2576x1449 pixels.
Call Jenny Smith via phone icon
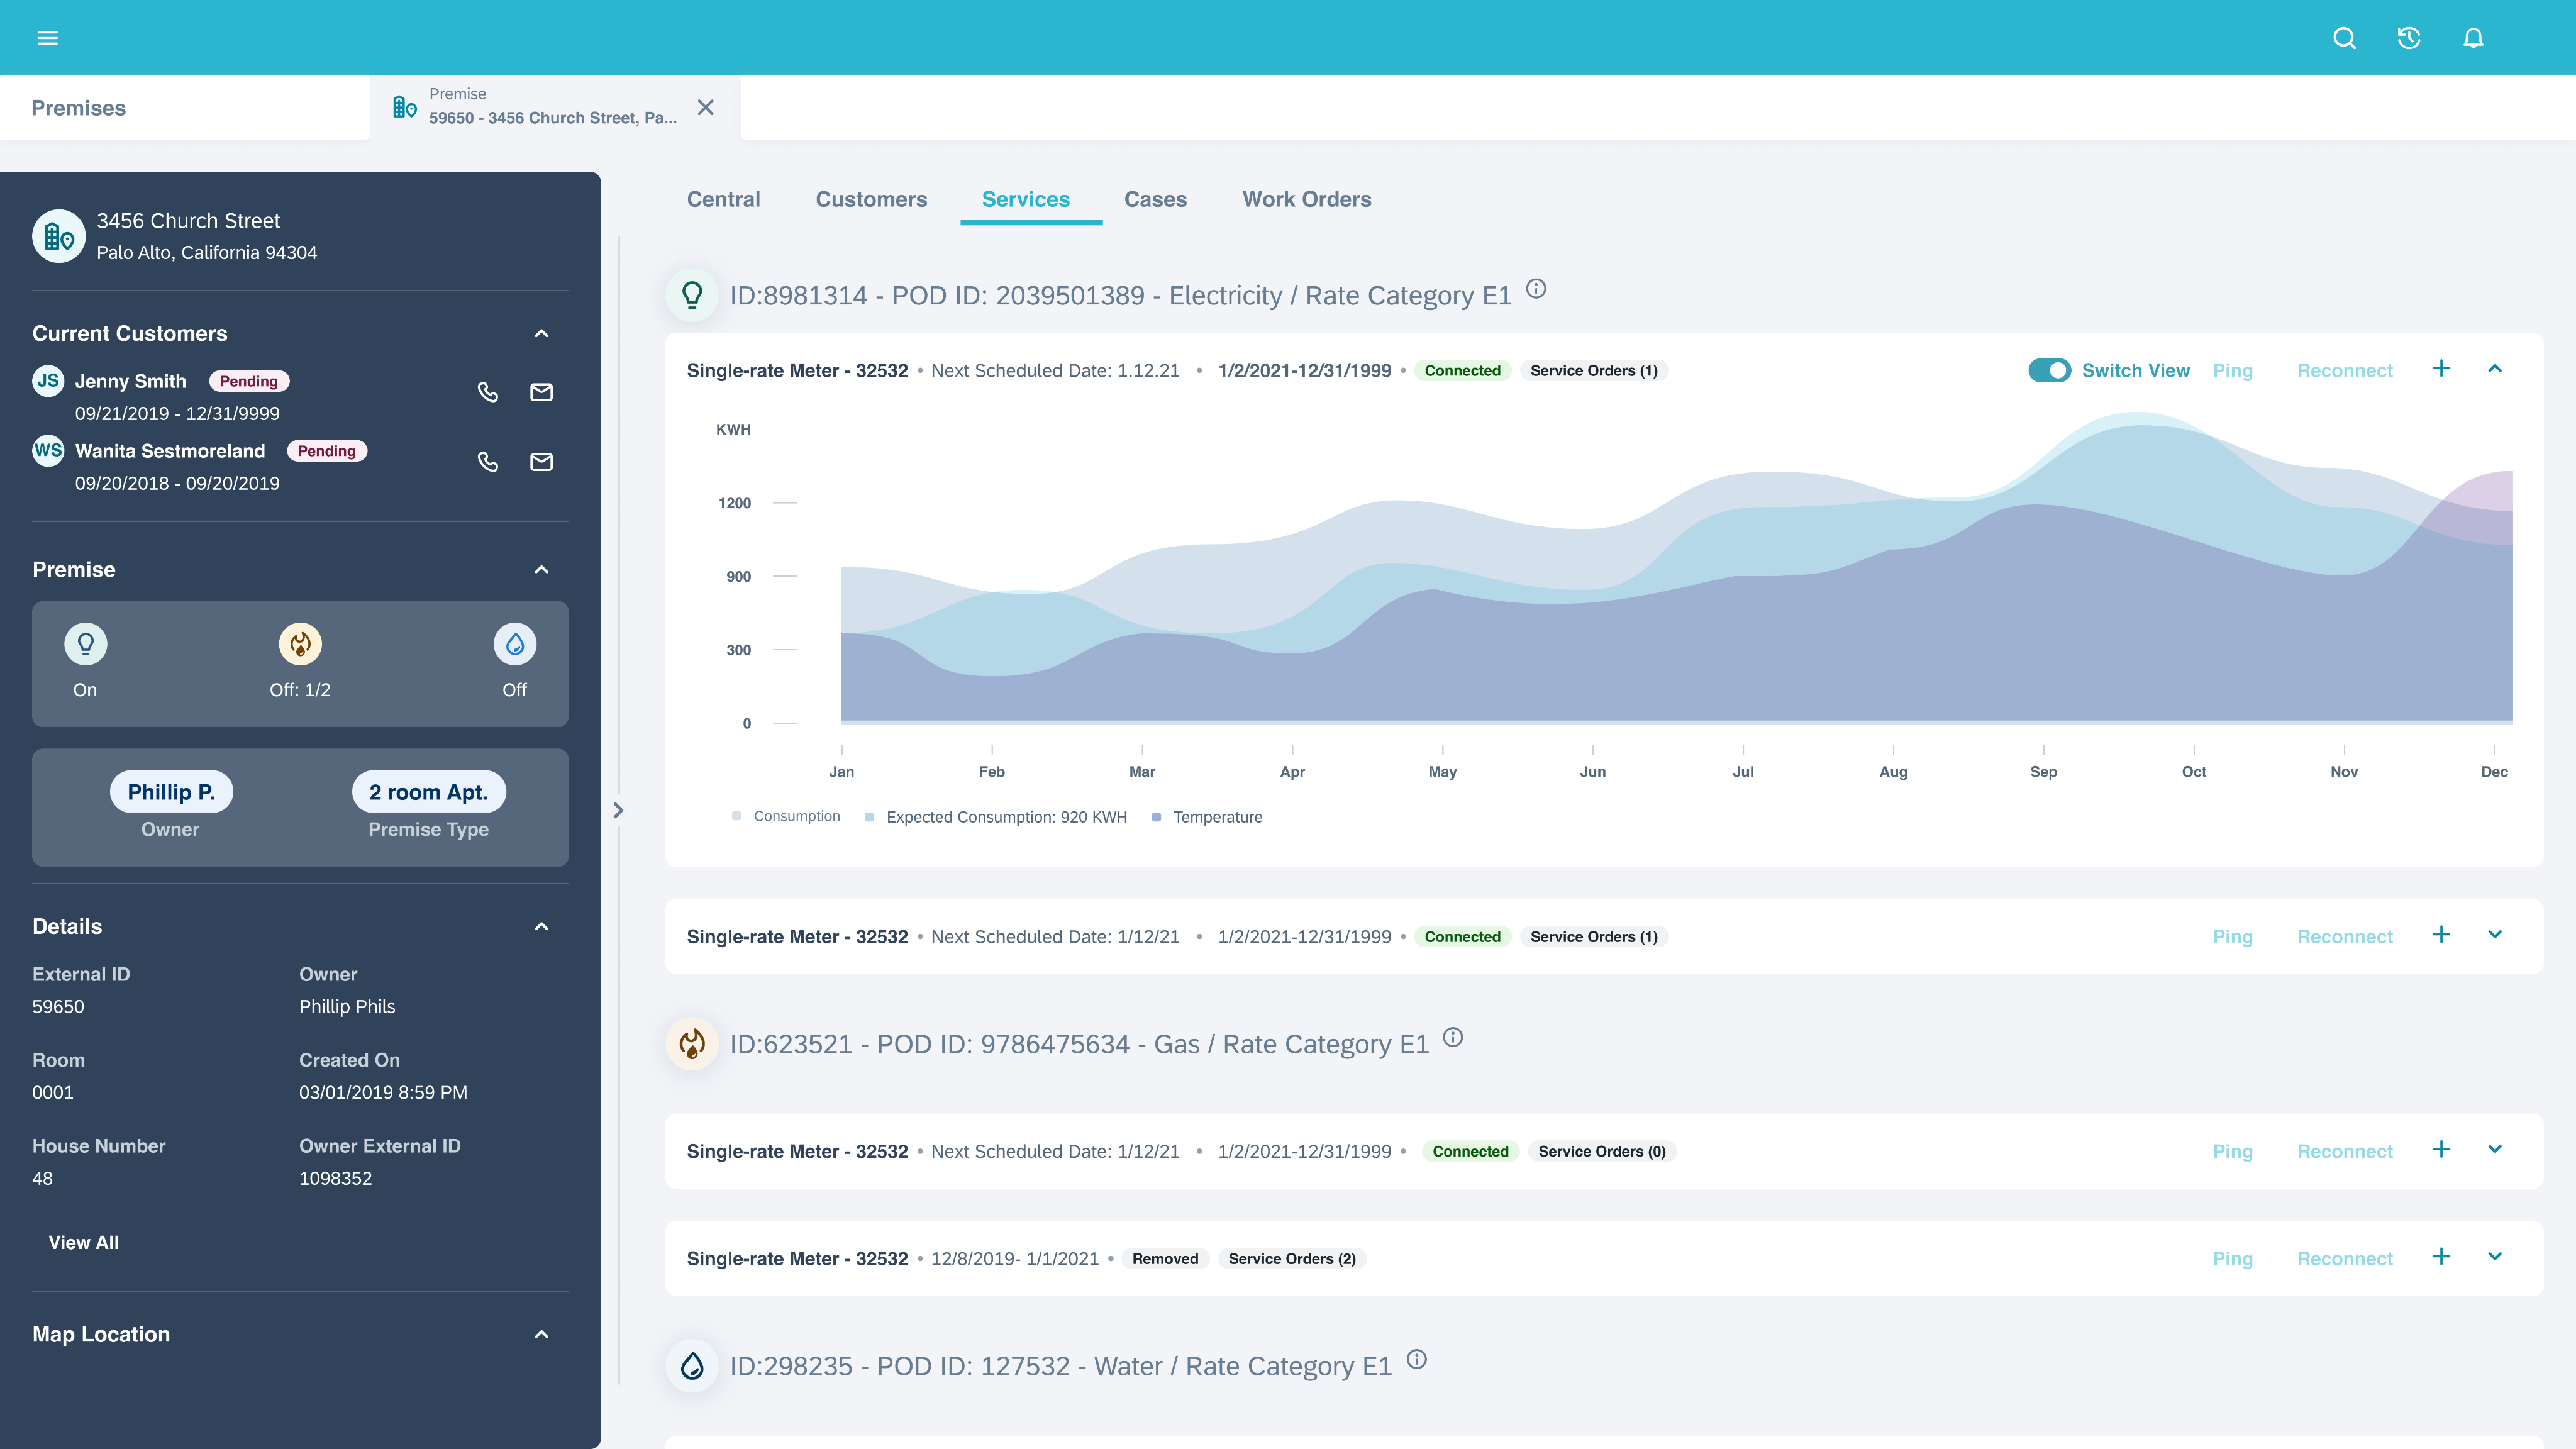pos(487,392)
